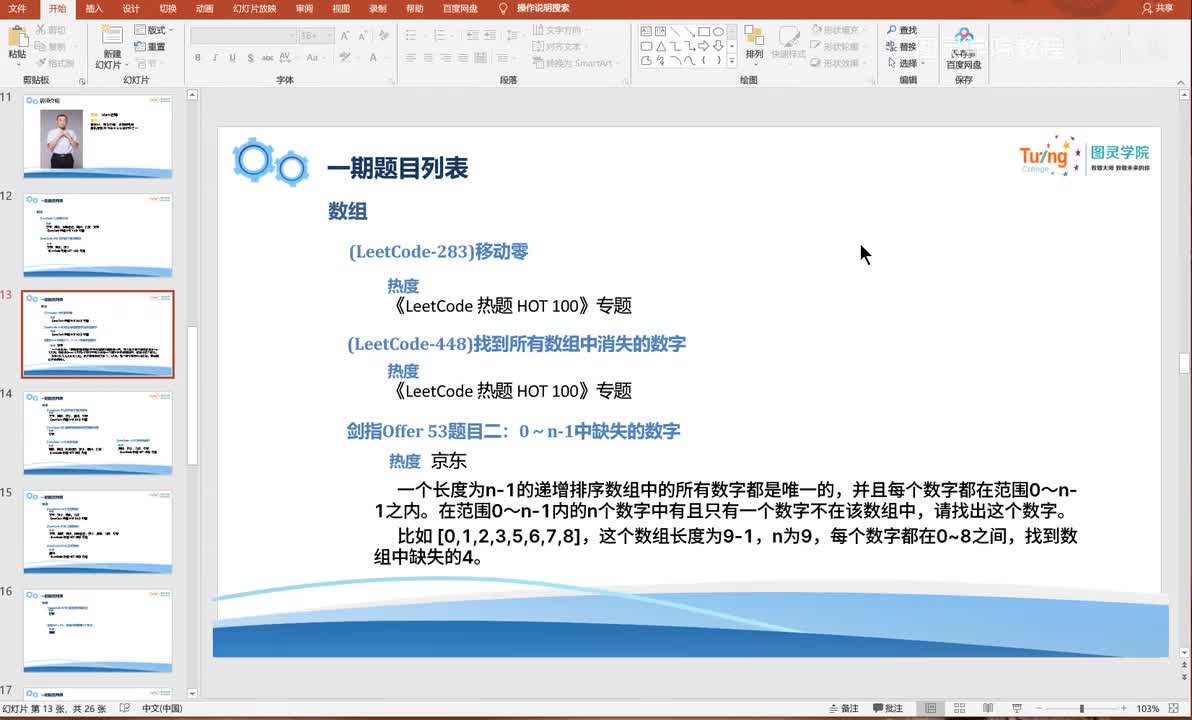Click the 103% zoom level button

tap(1147, 708)
